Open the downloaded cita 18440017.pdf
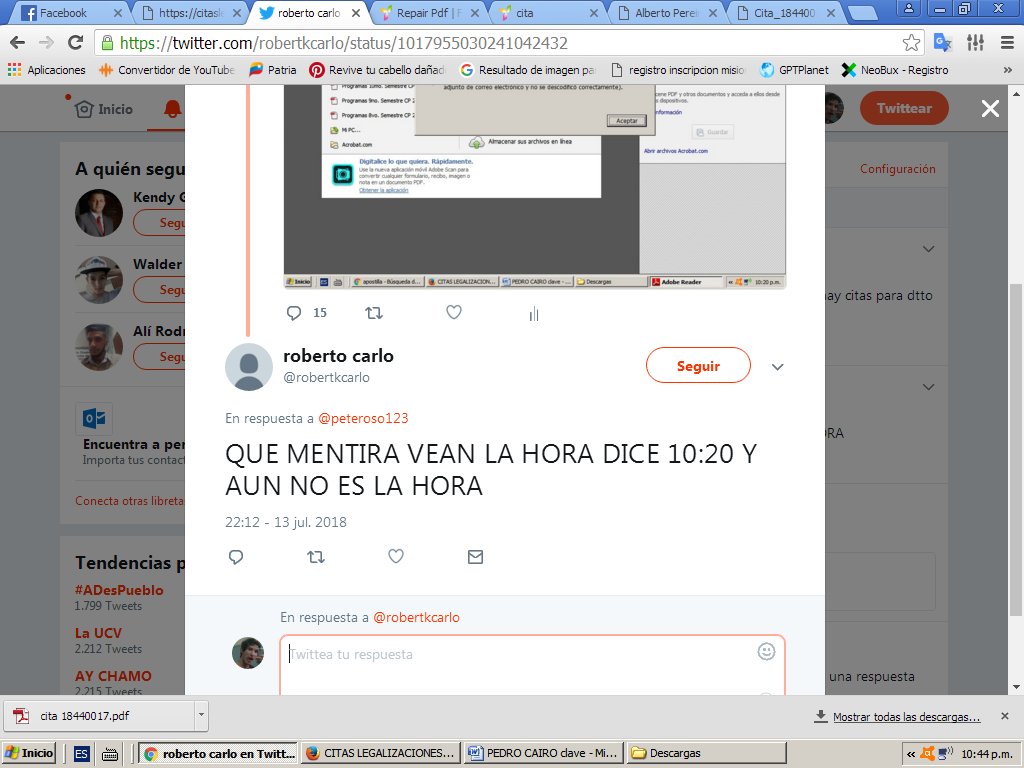This screenshot has width=1024, height=768. [x=99, y=716]
